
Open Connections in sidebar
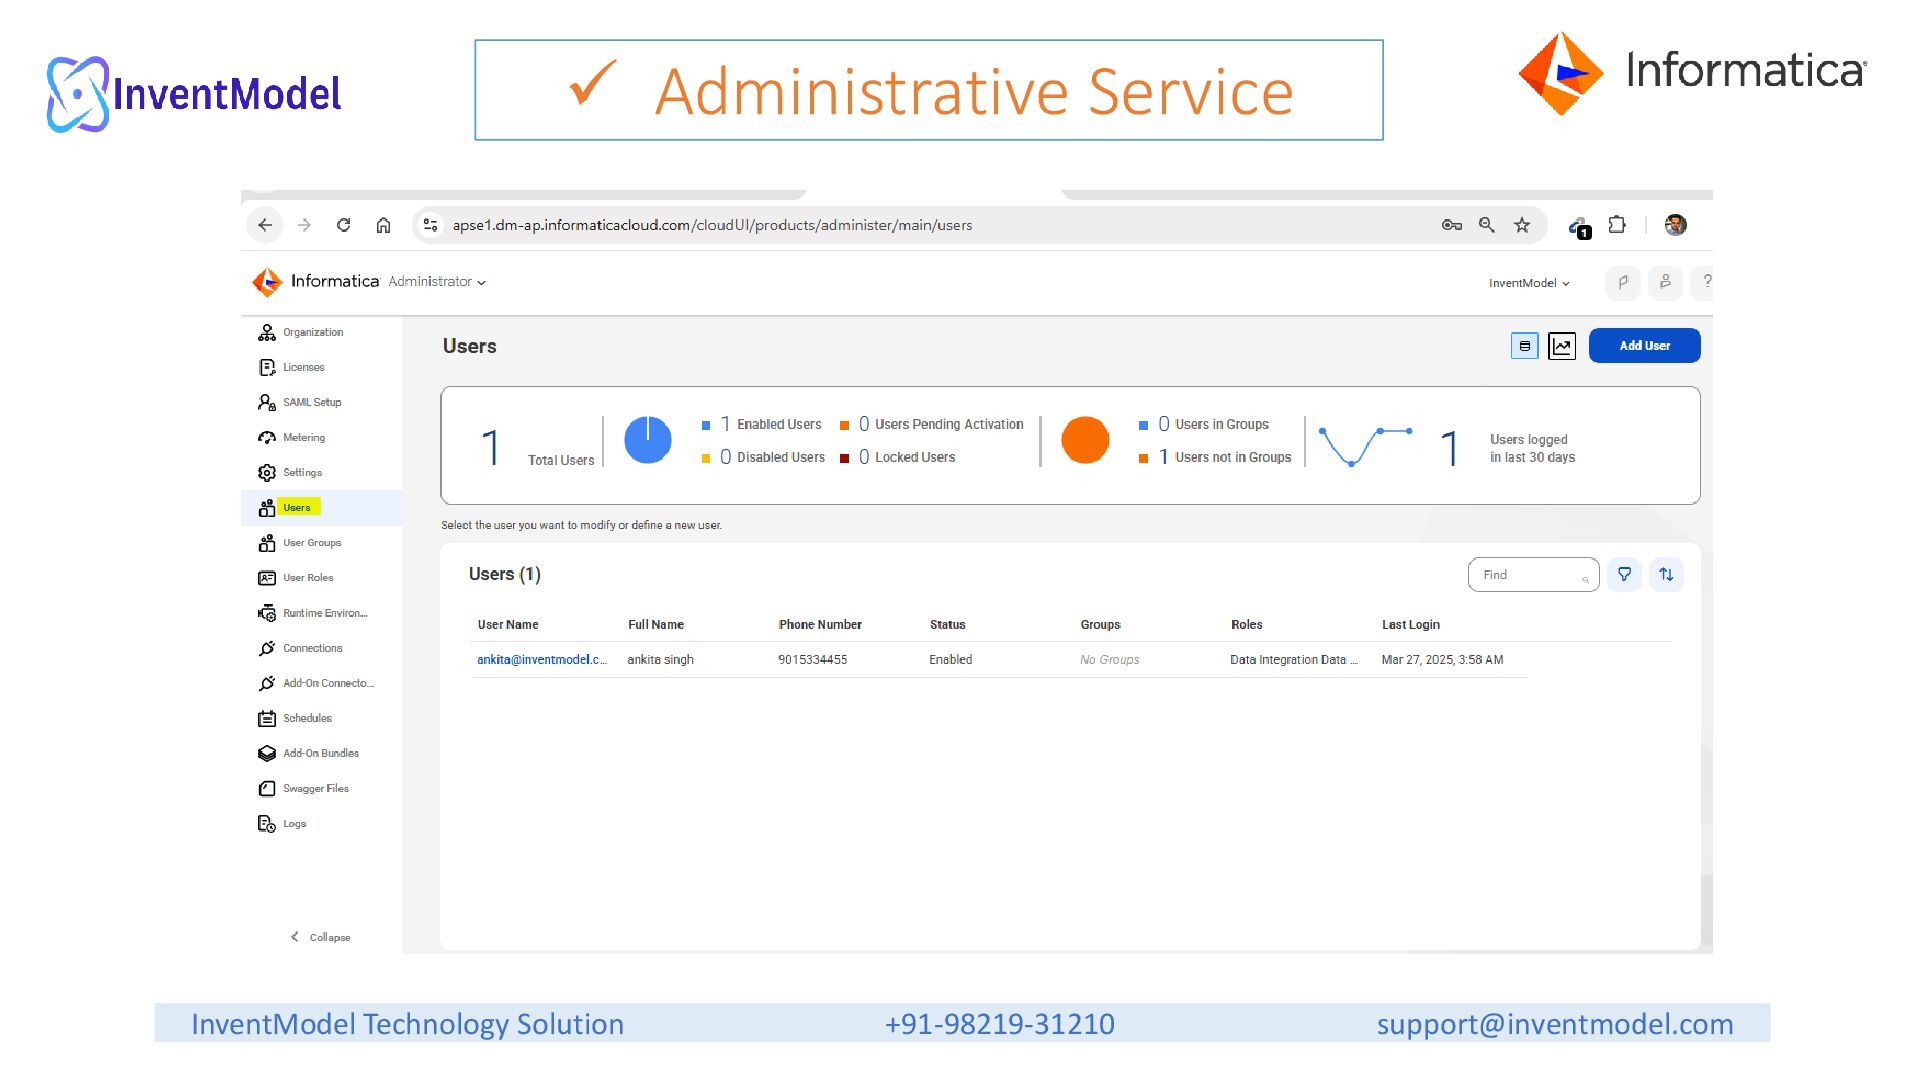tap(321, 648)
